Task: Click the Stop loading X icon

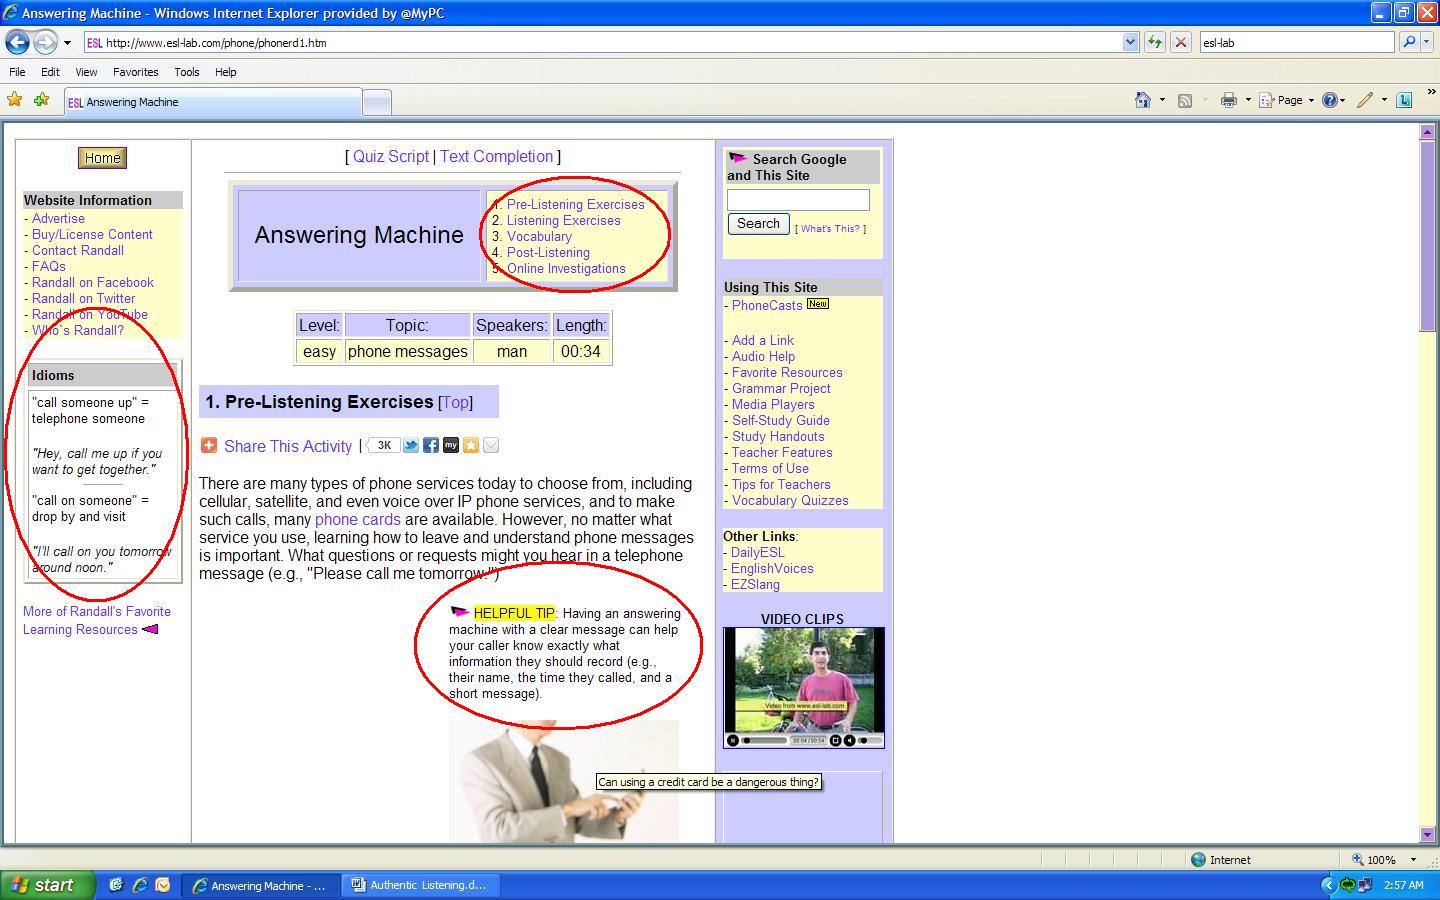Action: click(x=1180, y=42)
